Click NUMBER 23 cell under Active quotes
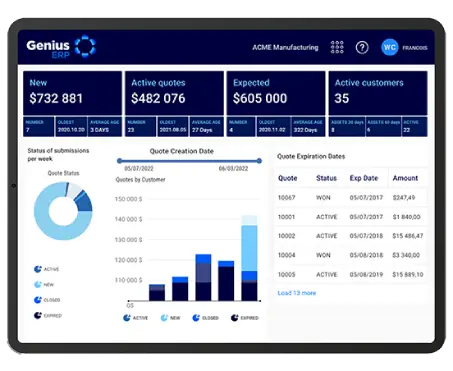The width and height of the screenshot is (453, 371). pyautogui.click(x=141, y=126)
